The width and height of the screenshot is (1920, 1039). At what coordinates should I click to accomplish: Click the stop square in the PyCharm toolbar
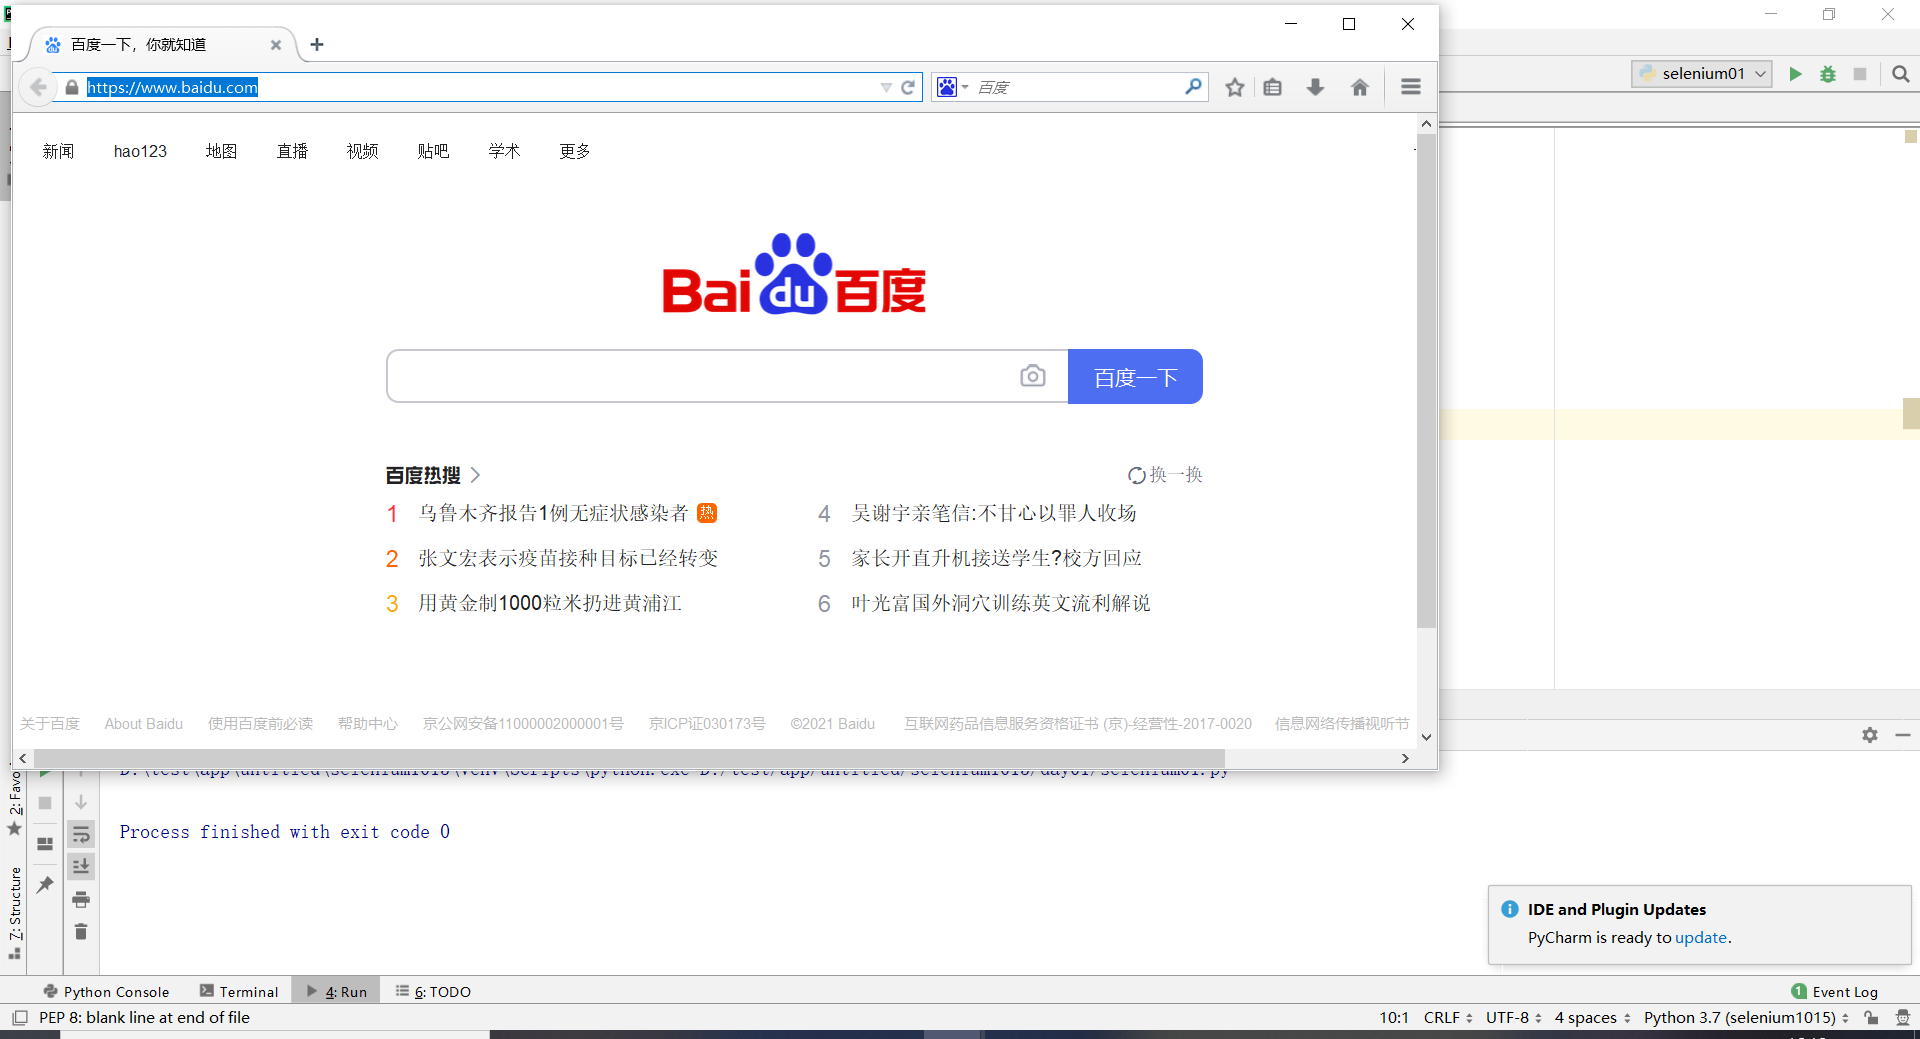(x=1860, y=74)
